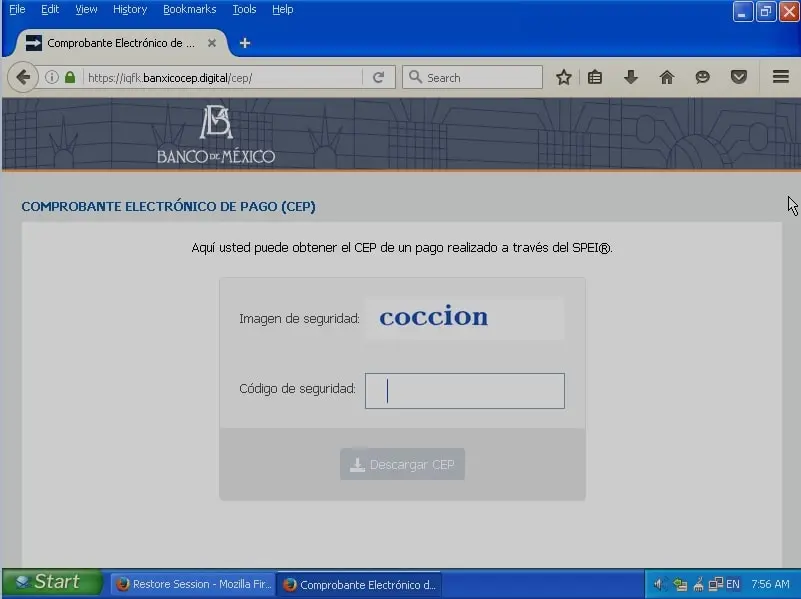Click the volume speaker tray icon
801x599 pixels.
click(659, 584)
